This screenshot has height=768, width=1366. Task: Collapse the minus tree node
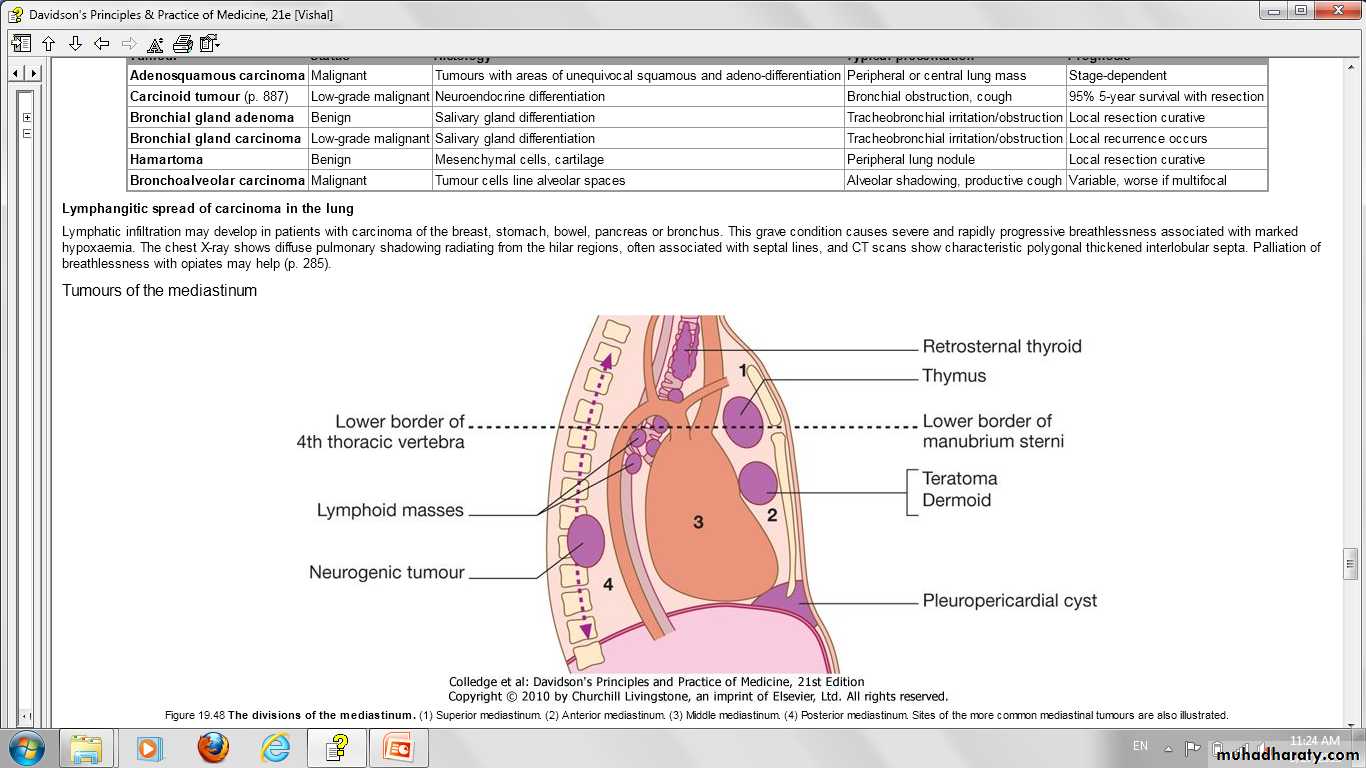click(x=27, y=133)
